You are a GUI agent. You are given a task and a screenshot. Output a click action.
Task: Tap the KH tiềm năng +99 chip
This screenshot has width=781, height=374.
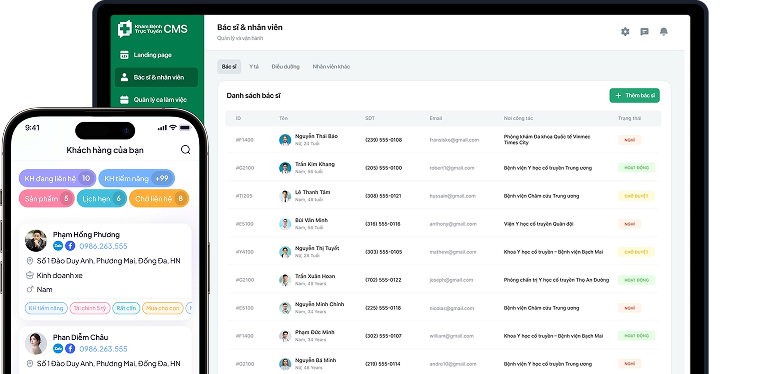coord(136,178)
